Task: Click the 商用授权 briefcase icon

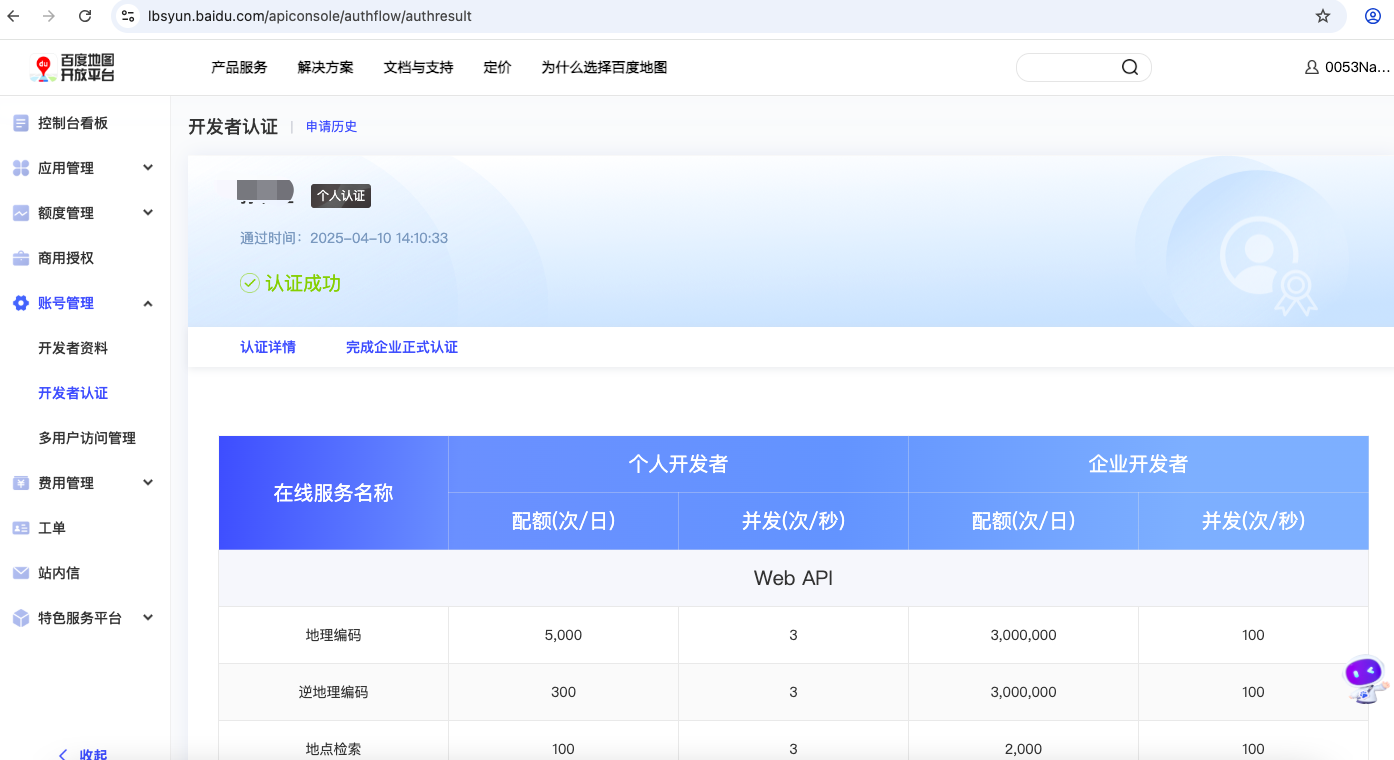Action: click(x=20, y=258)
